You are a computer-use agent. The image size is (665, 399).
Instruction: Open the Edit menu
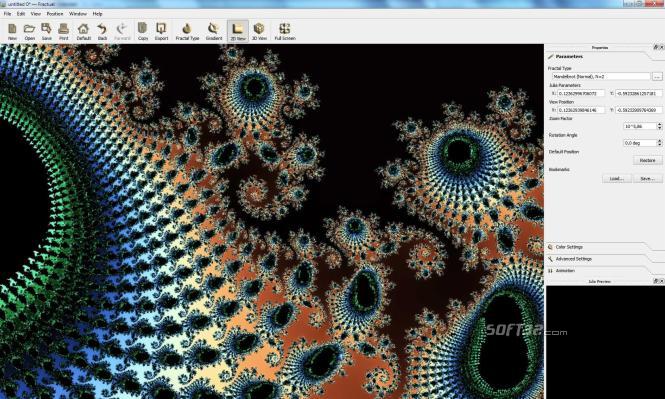point(21,14)
